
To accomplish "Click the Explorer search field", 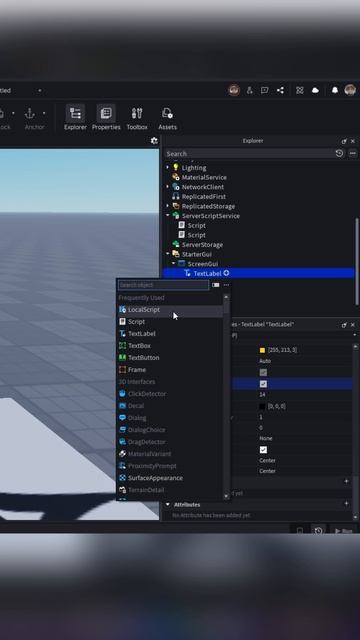I will (x=249, y=153).
